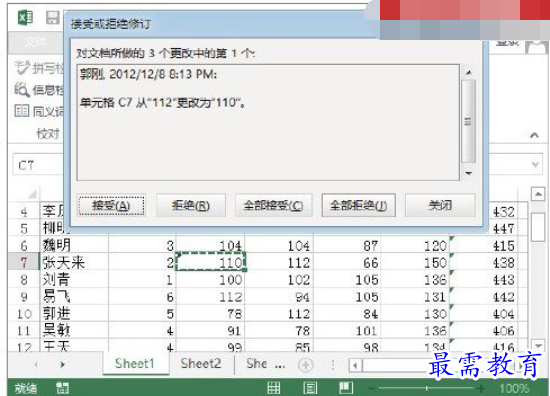
Task: Switch to the Sheet1 tab
Action: pos(135,364)
